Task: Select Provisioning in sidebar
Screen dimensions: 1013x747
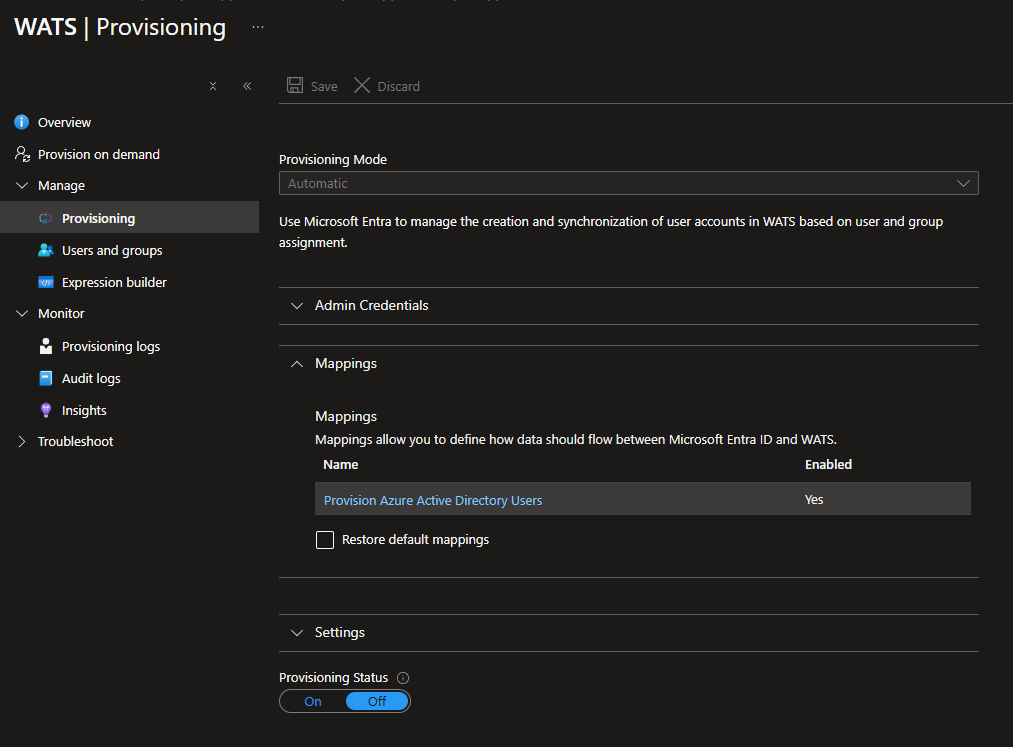Action: coord(129,217)
